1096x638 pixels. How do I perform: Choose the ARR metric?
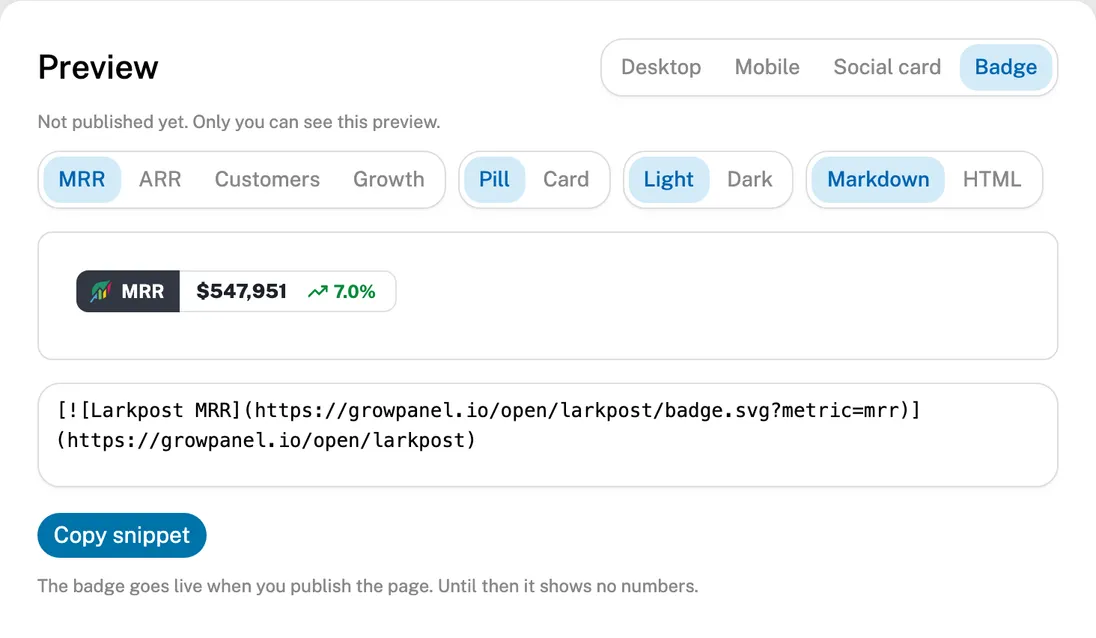pyautogui.click(x=160, y=180)
